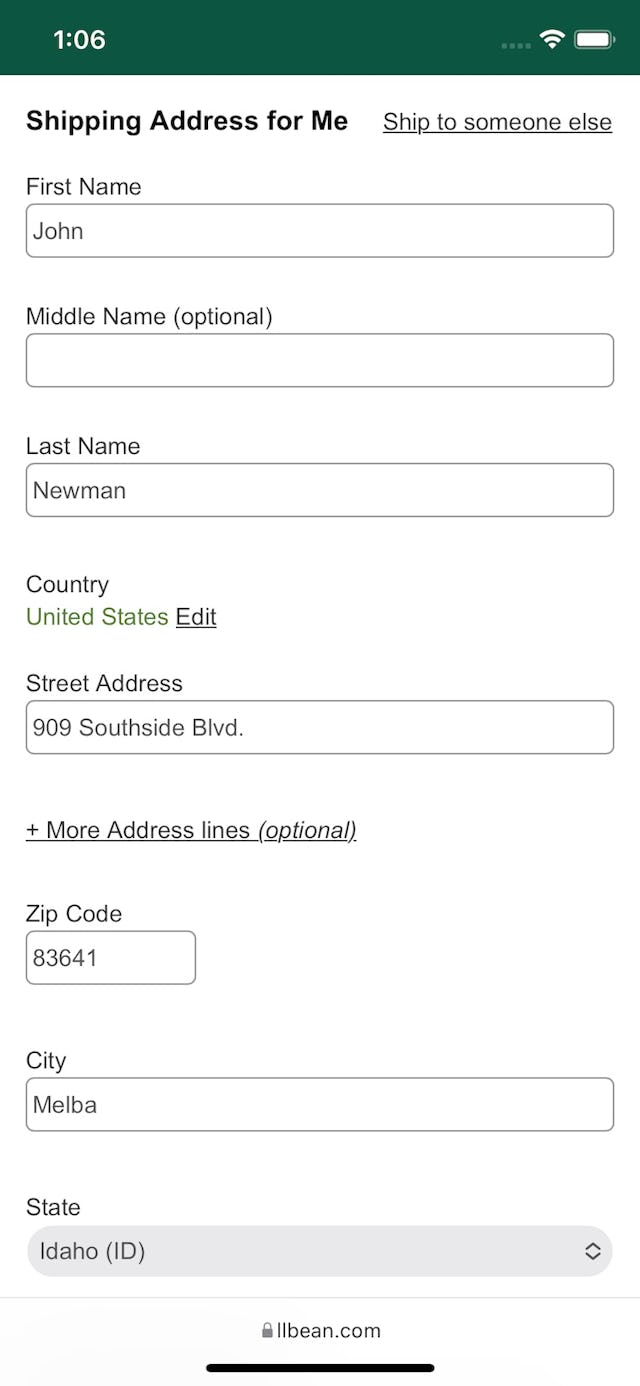Select the Zip Code field showing 83641
The image size is (640, 1386).
point(110,957)
